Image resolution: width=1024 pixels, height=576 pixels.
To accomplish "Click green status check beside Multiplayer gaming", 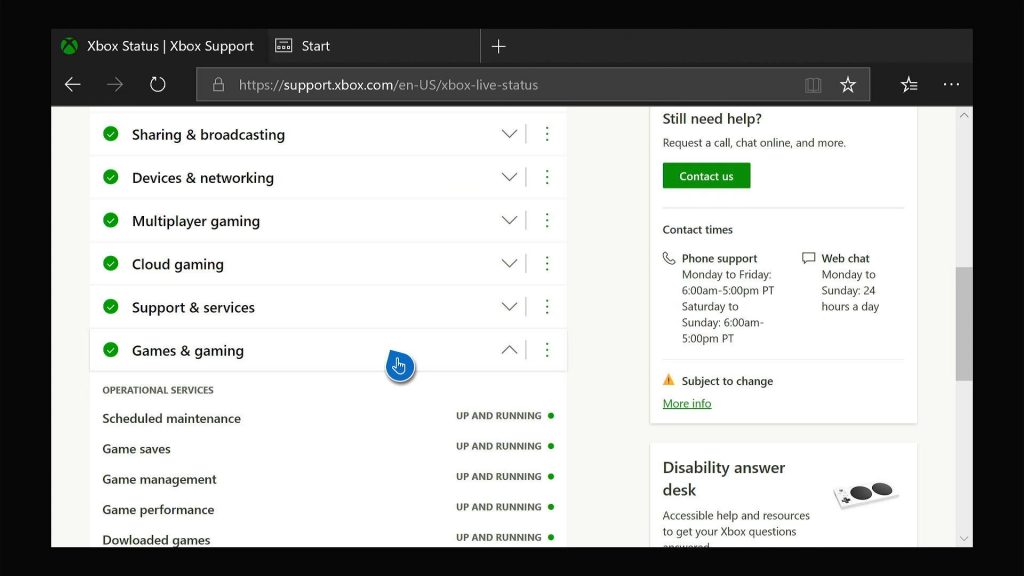I will (111, 220).
